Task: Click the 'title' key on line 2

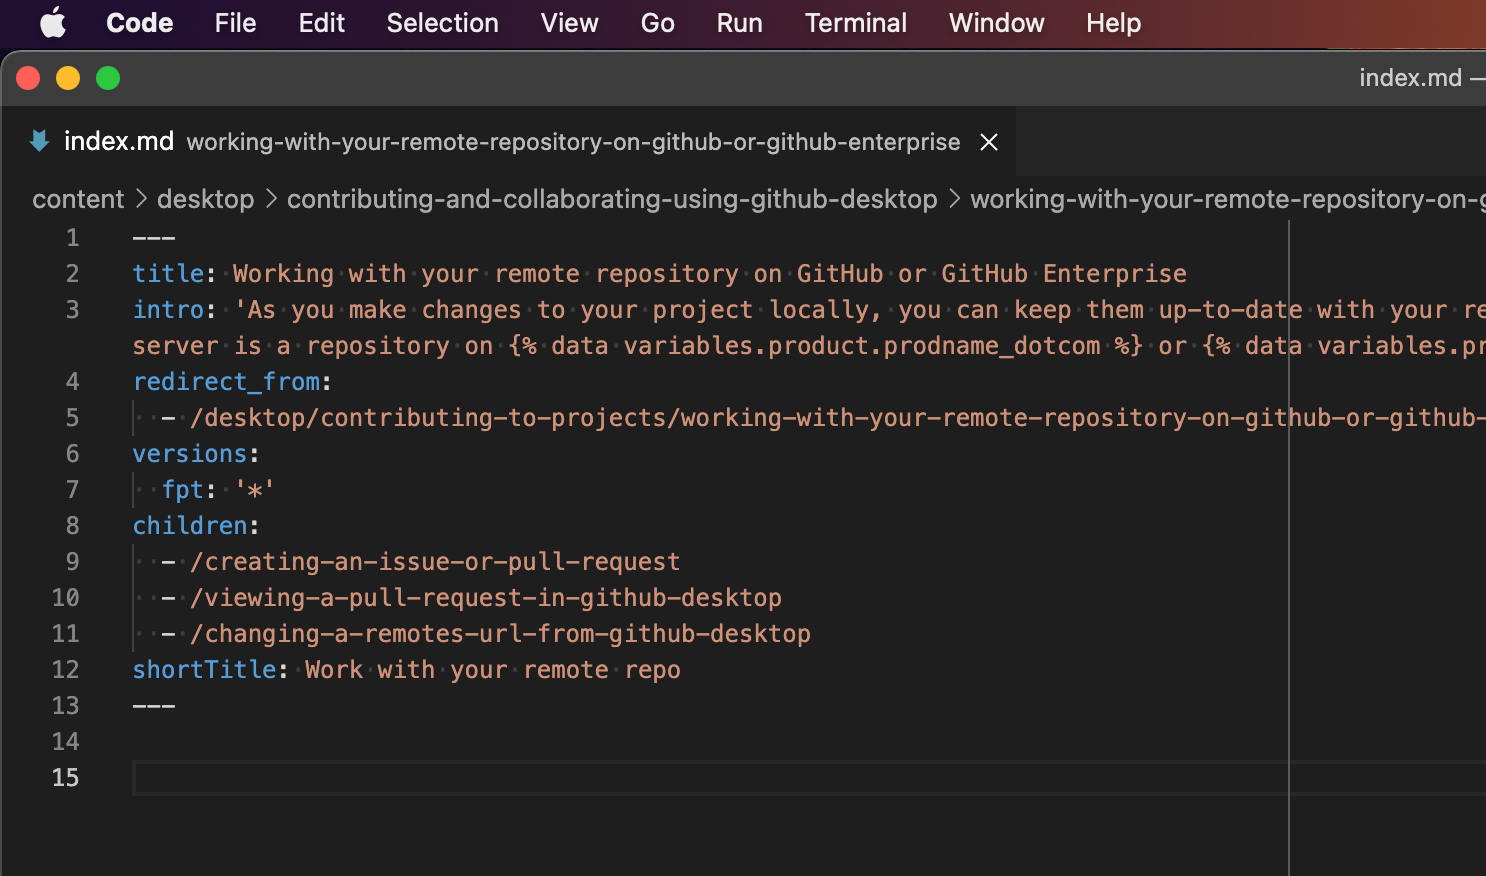Action: coord(168,274)
